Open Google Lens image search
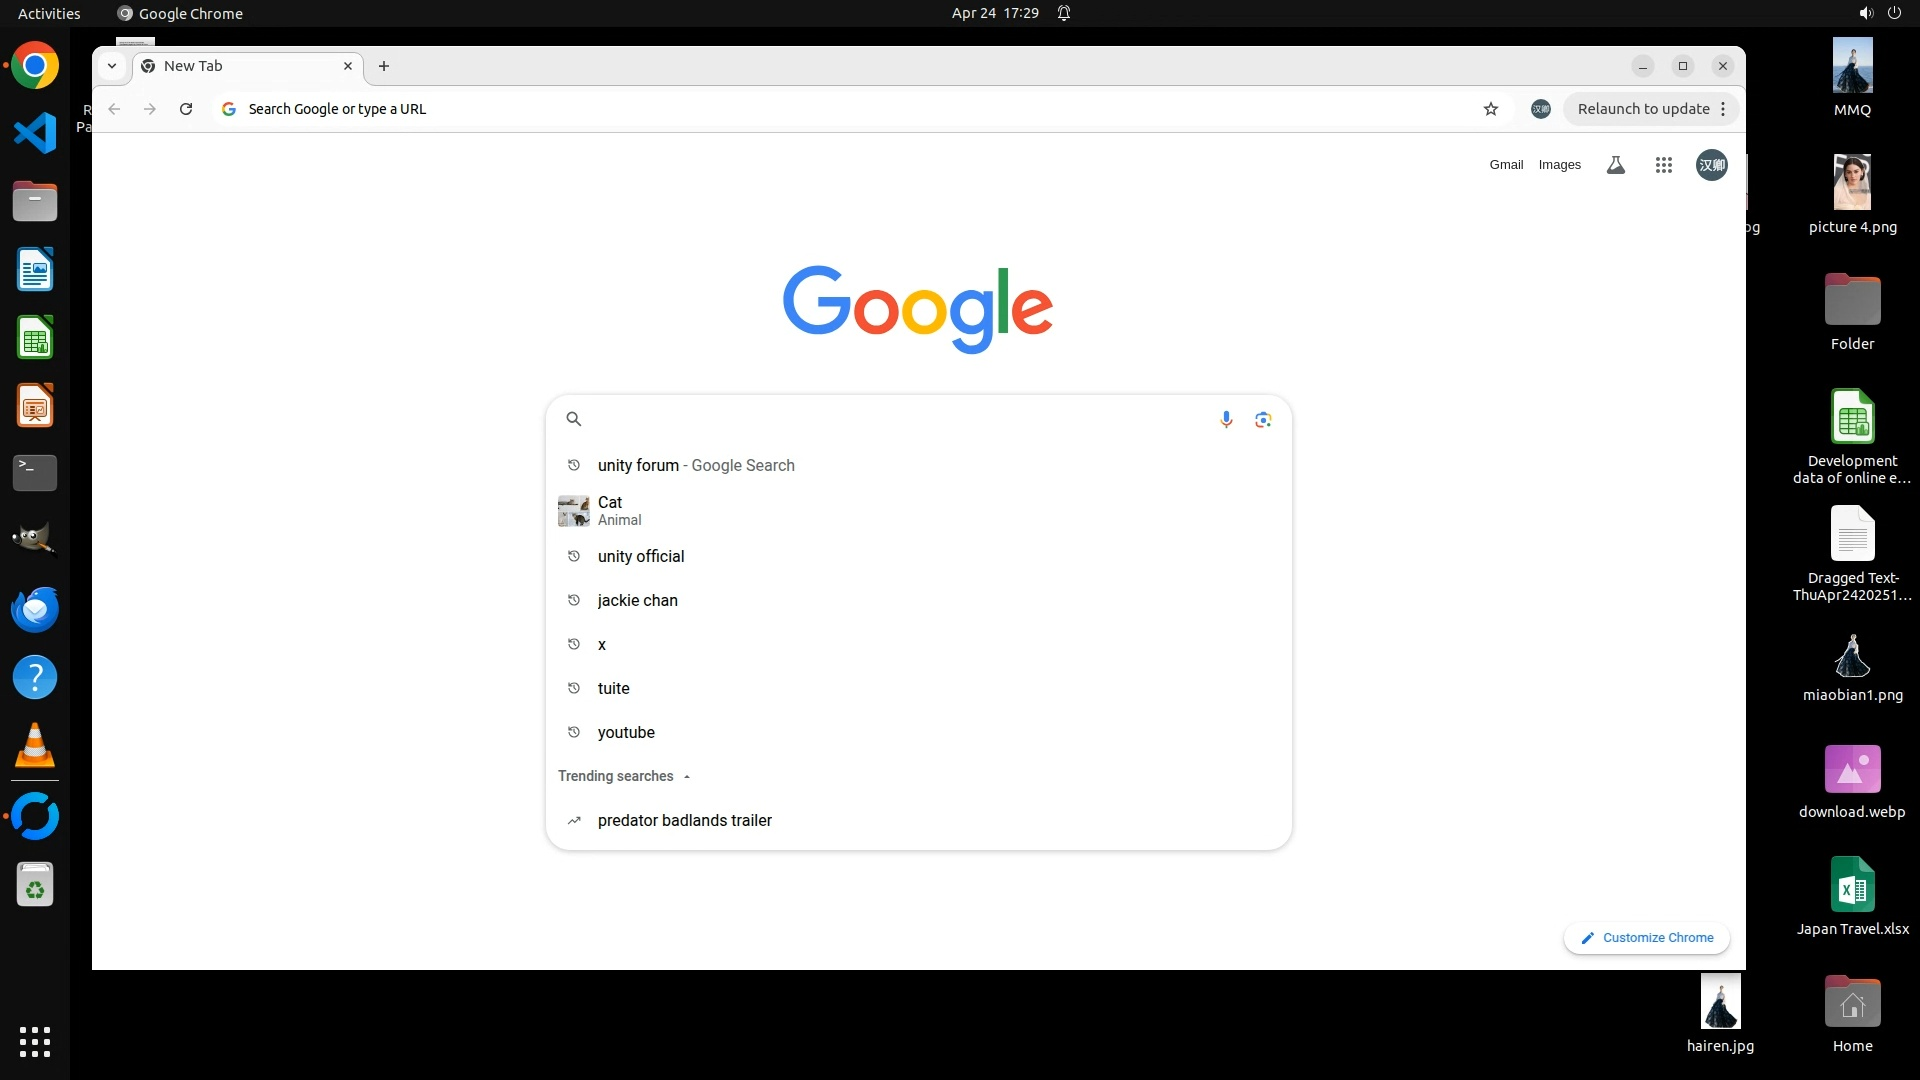Image resolution: width=1920 pixels, height=1080 pixels. click(1263, 420)
